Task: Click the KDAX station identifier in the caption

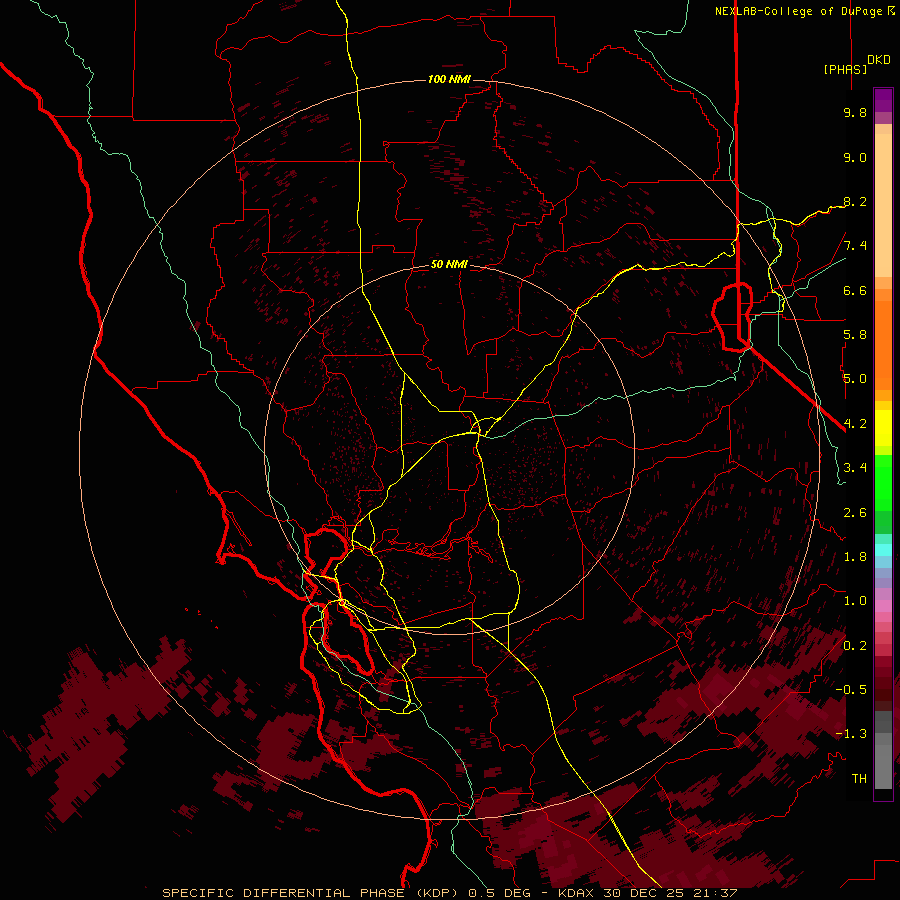Action: (x=577, y=893)
